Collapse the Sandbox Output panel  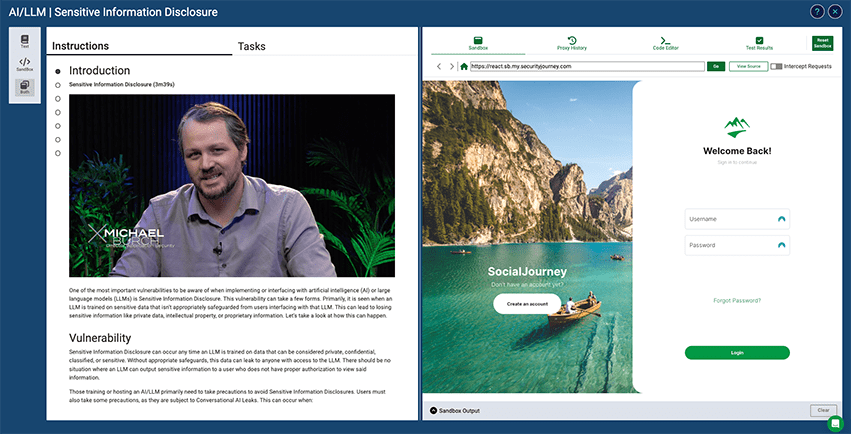[x=434, y=411]
